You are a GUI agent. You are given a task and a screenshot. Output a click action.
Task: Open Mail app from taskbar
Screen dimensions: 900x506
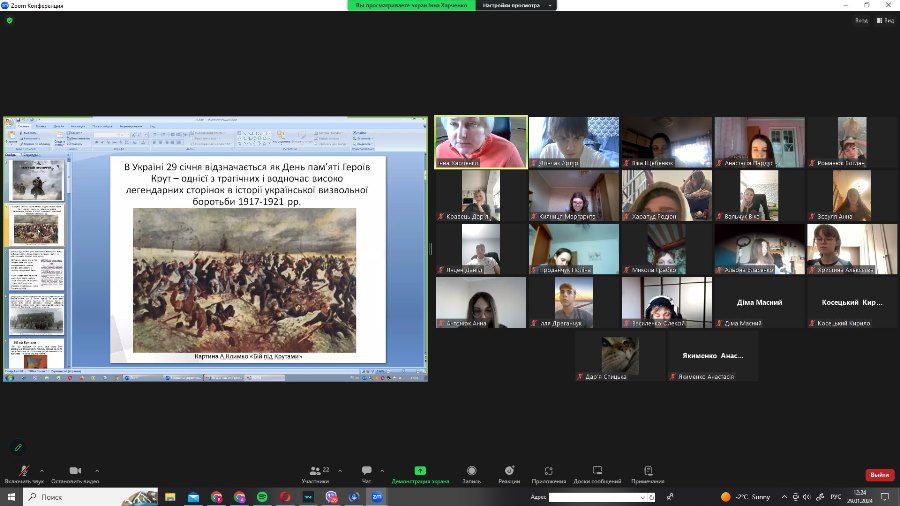(193, 497)
